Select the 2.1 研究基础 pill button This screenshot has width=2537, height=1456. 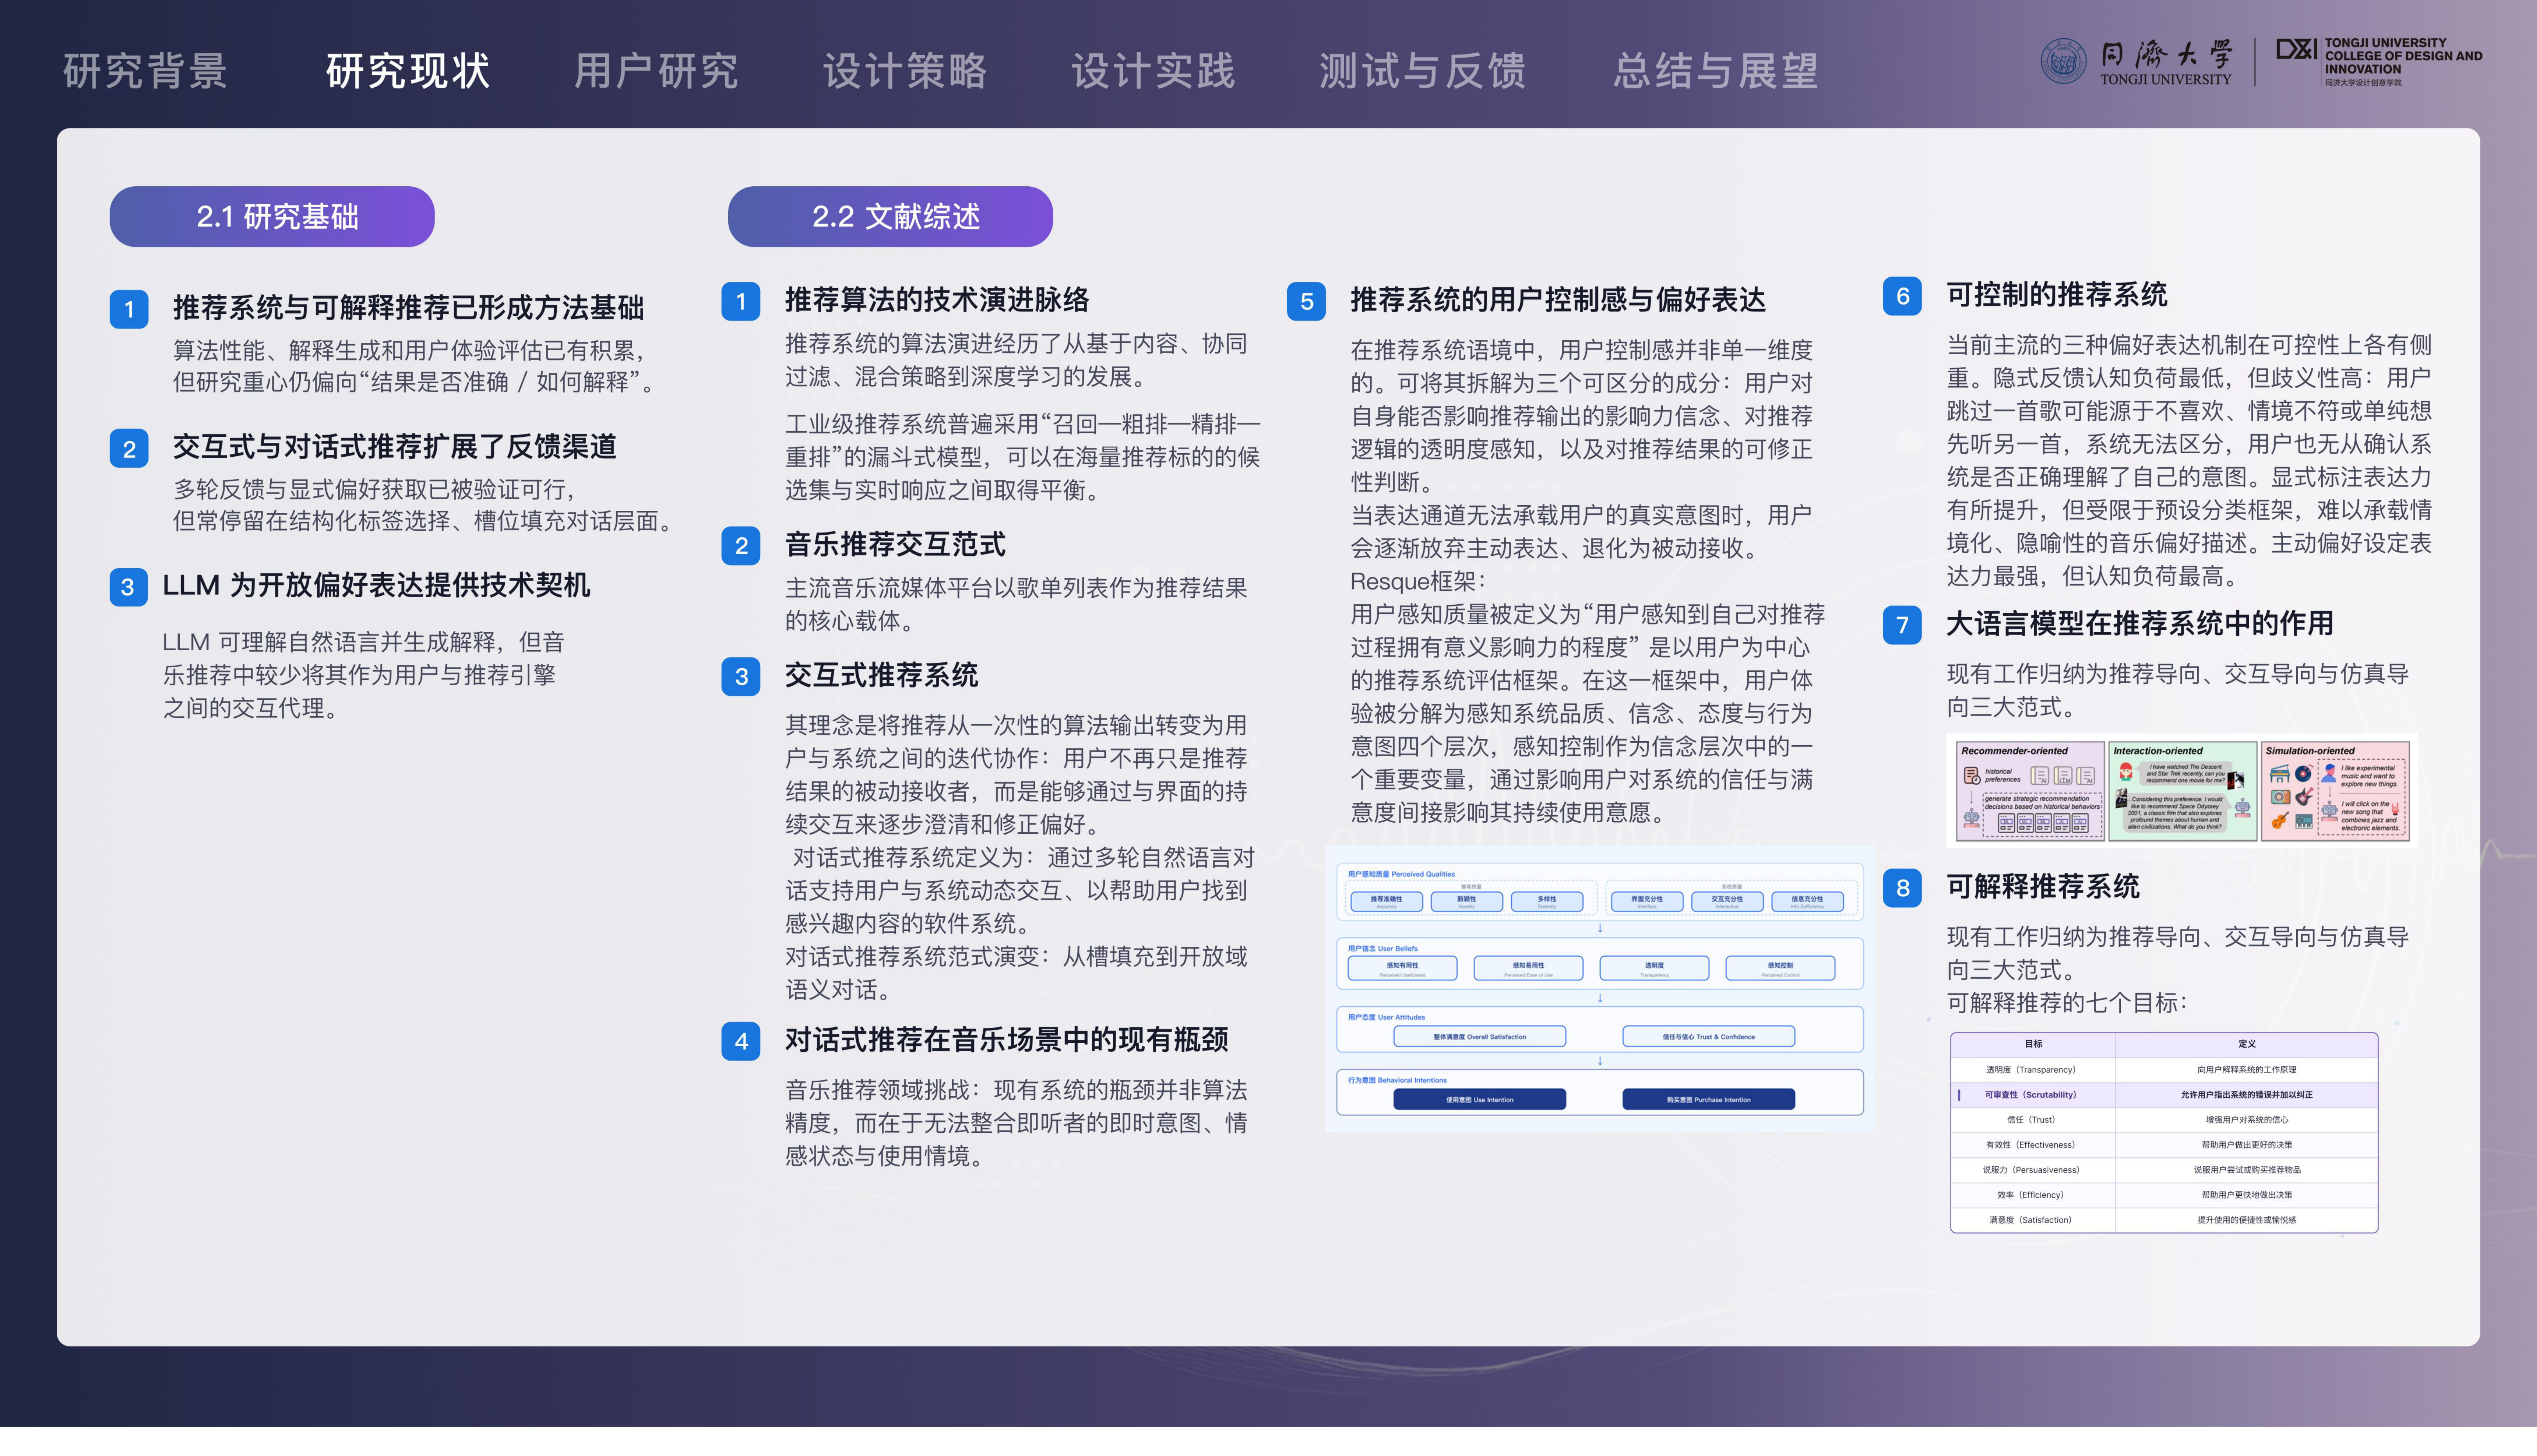click(272, 216)
